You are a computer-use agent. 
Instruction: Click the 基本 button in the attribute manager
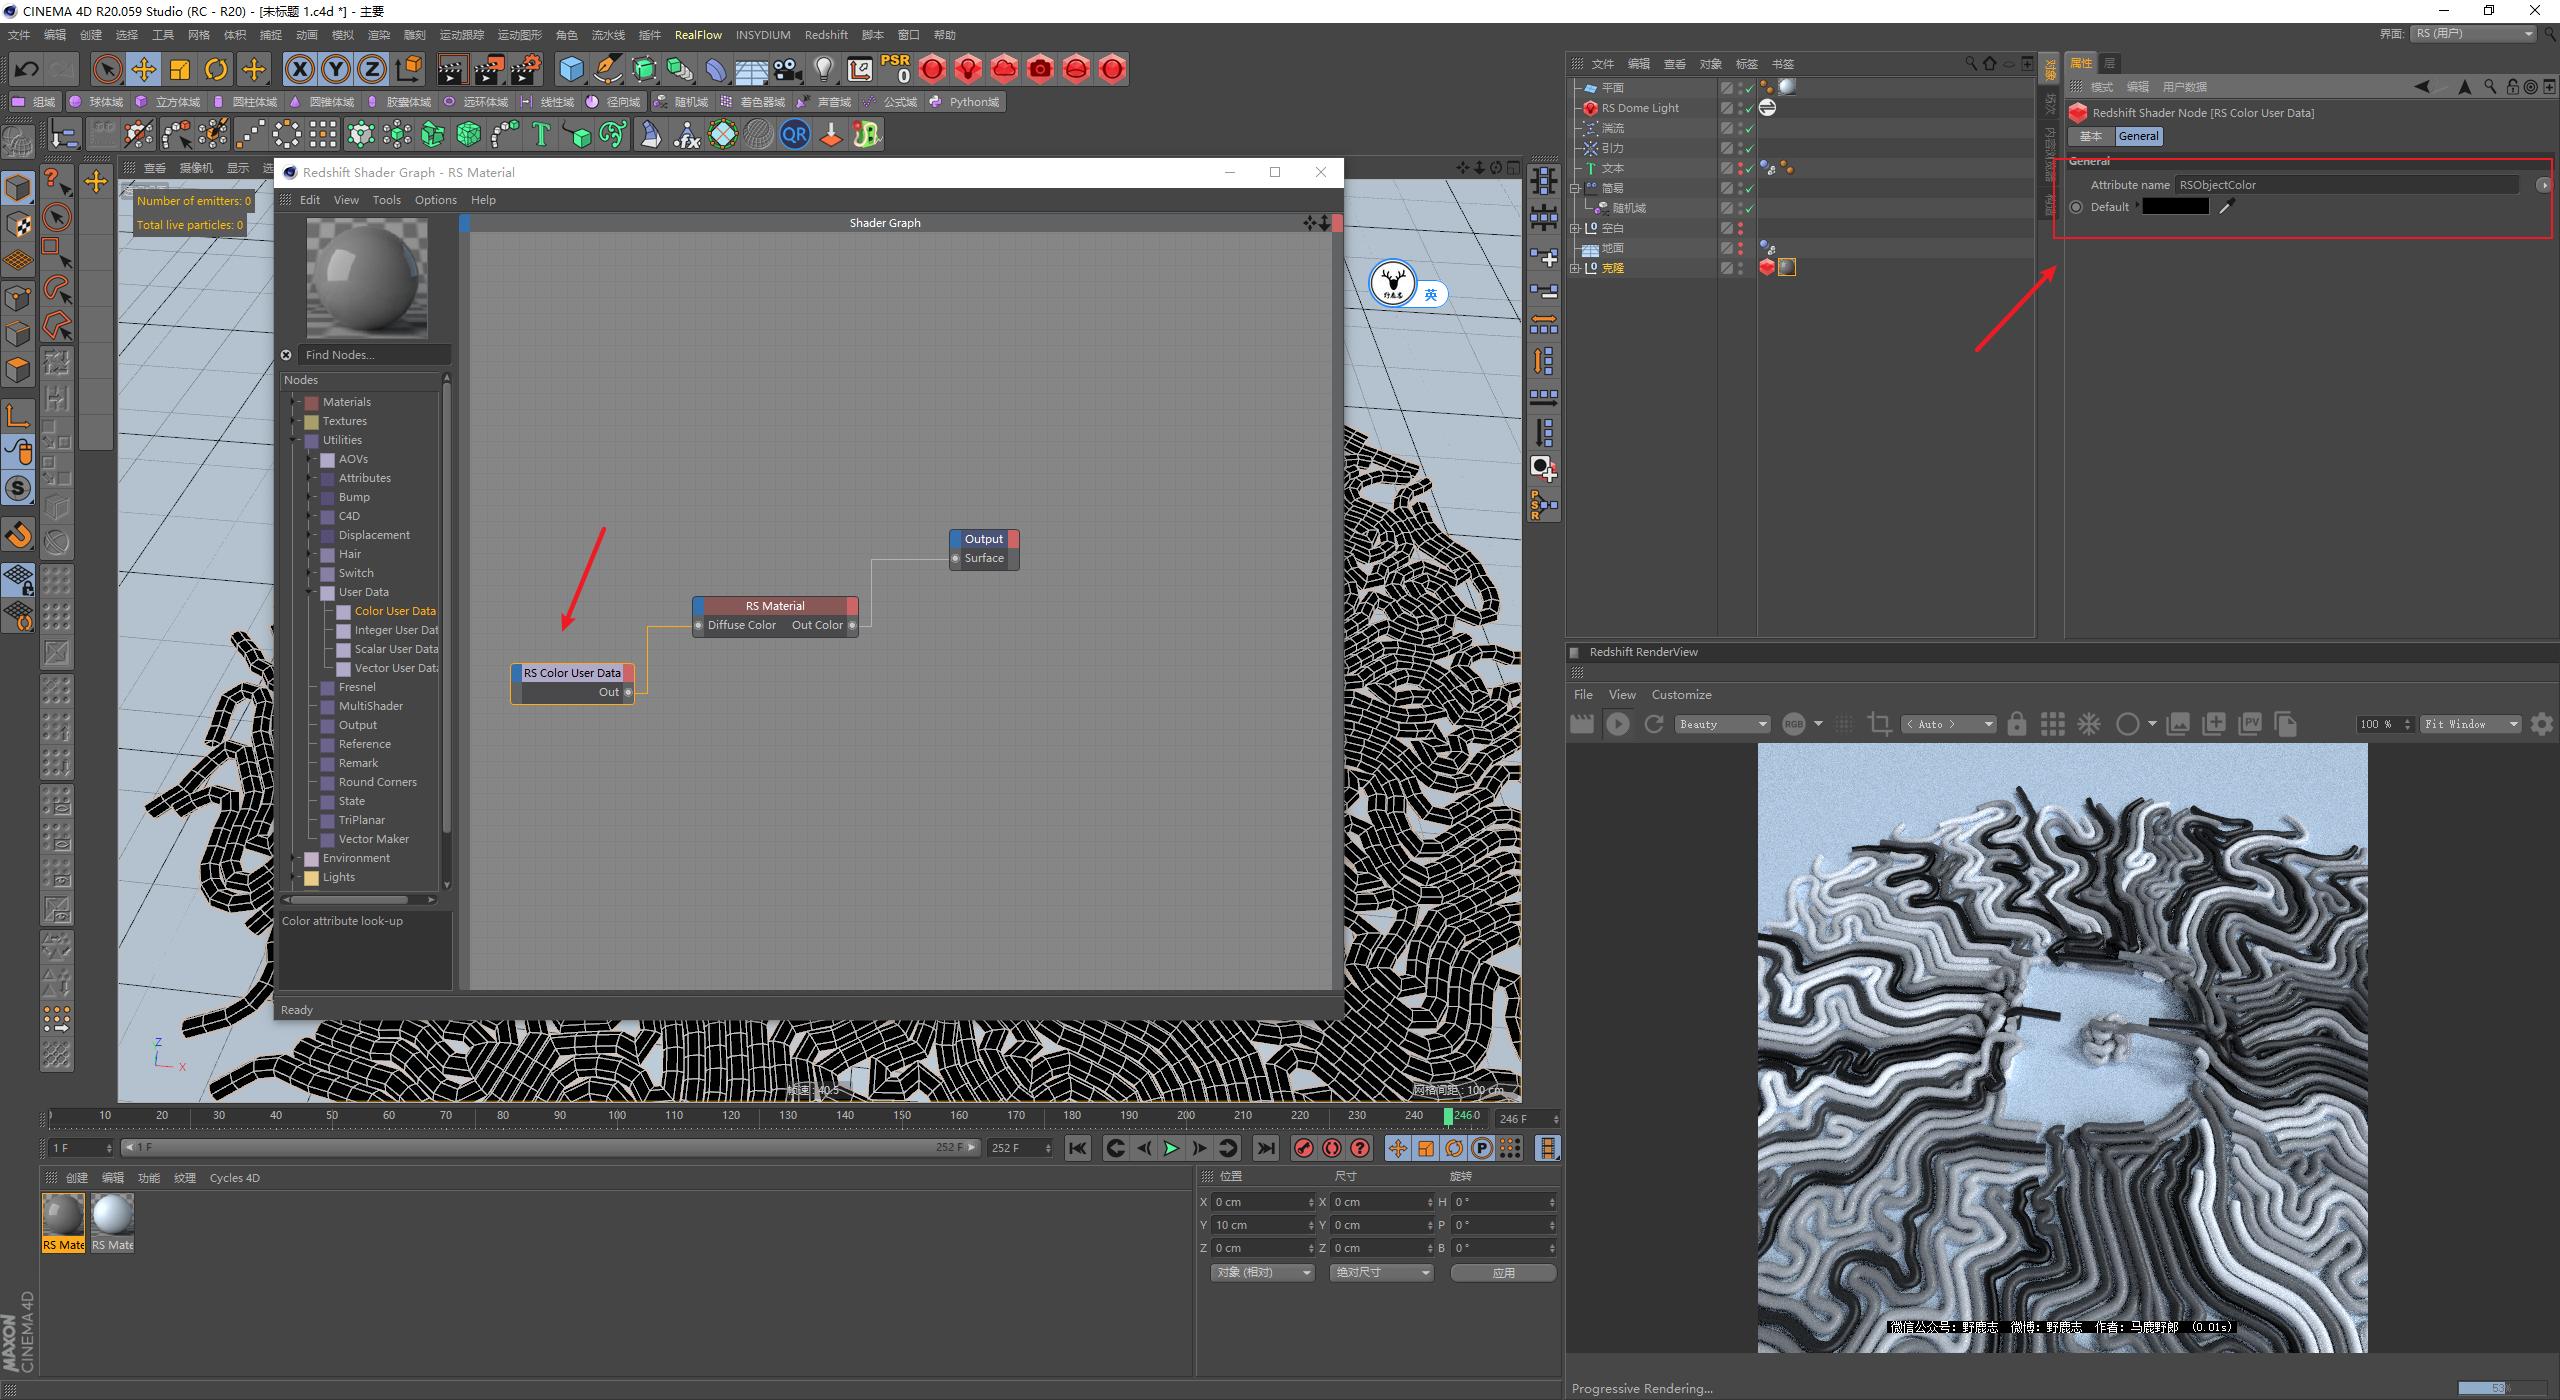(2092, 136)
